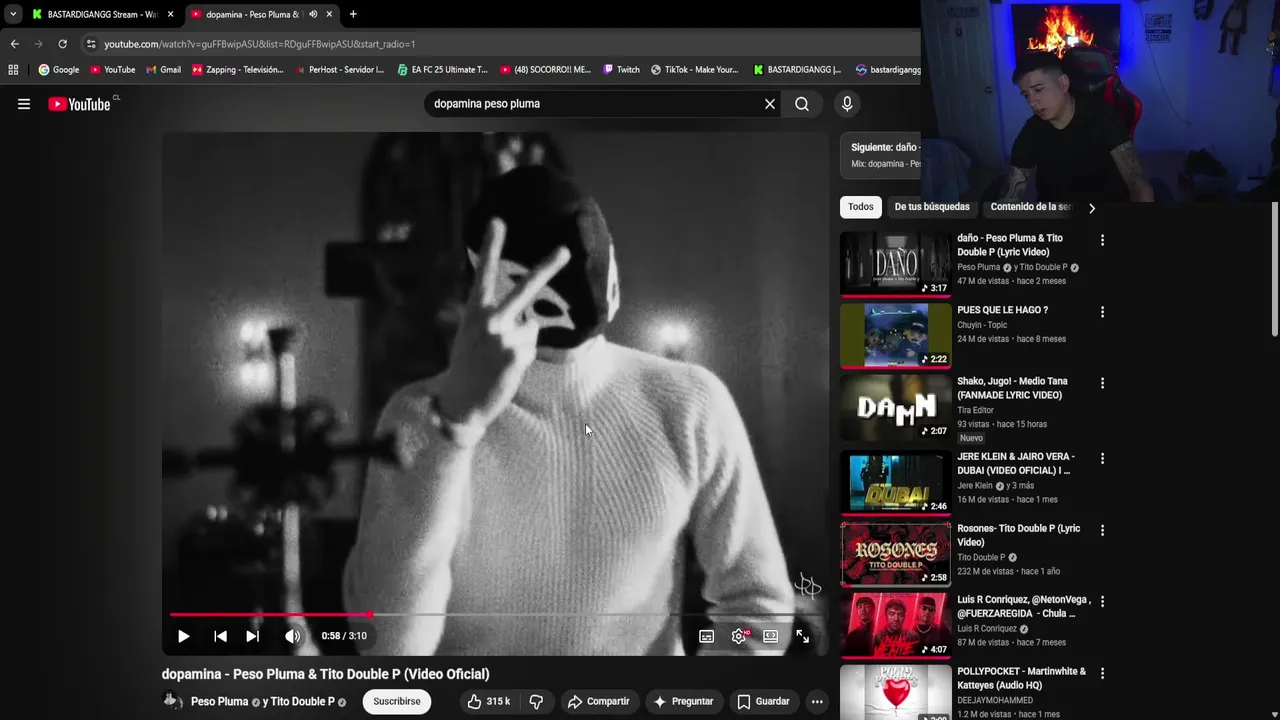Go to the YouTube home logo
Image resolution: width=1280 pixels, height=720 pixels.
coord(80,104)
